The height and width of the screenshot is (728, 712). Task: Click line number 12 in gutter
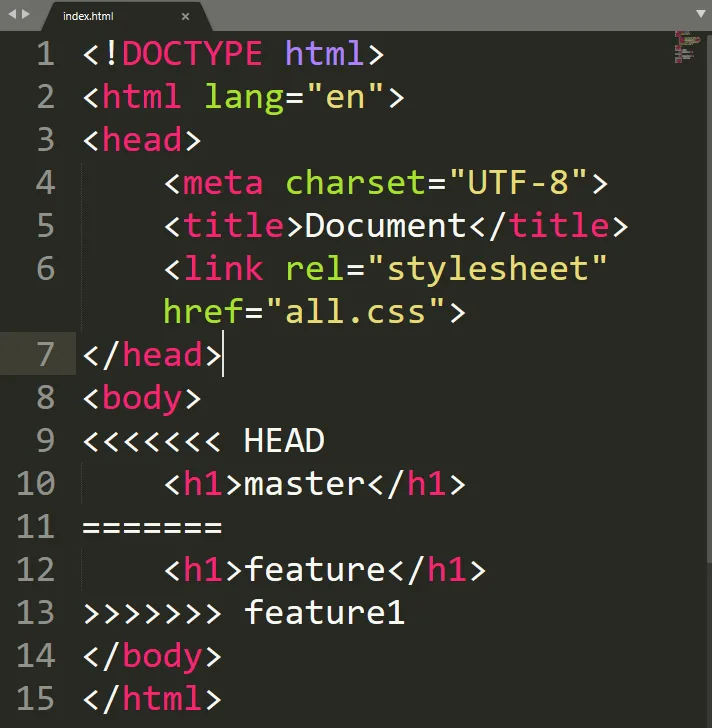(36, 569)
